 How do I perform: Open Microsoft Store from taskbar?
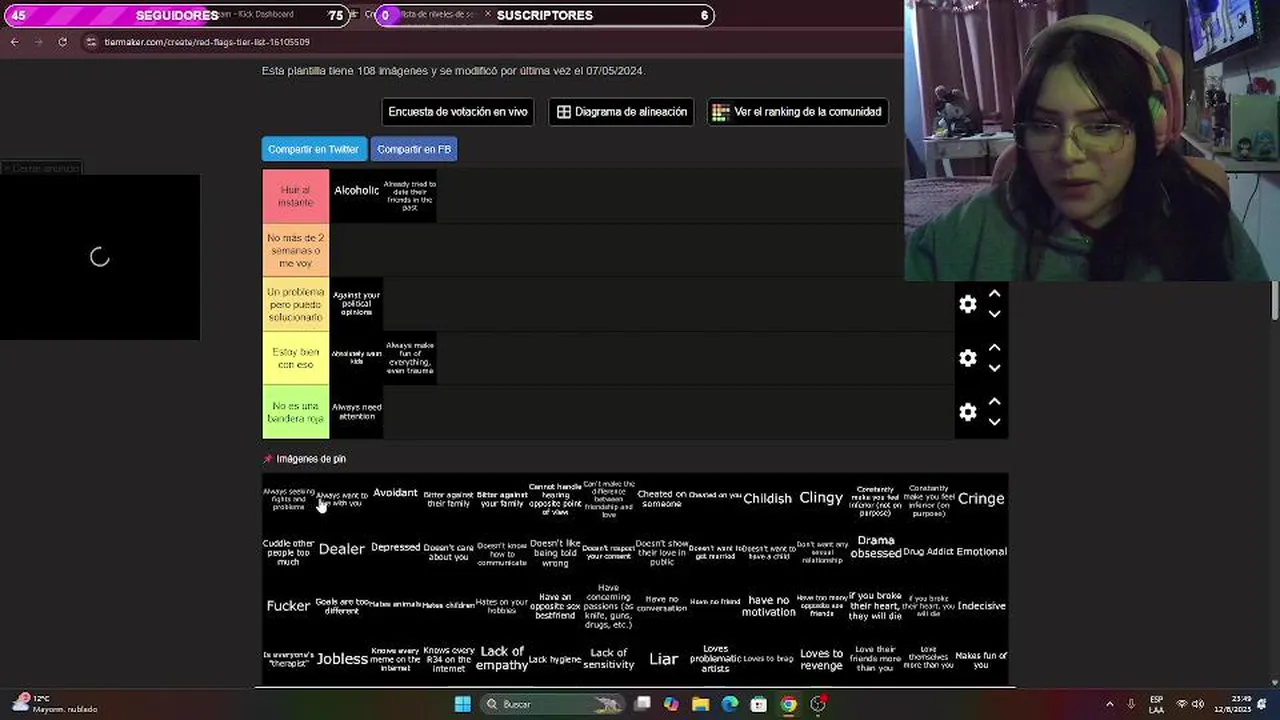point(759,704)
